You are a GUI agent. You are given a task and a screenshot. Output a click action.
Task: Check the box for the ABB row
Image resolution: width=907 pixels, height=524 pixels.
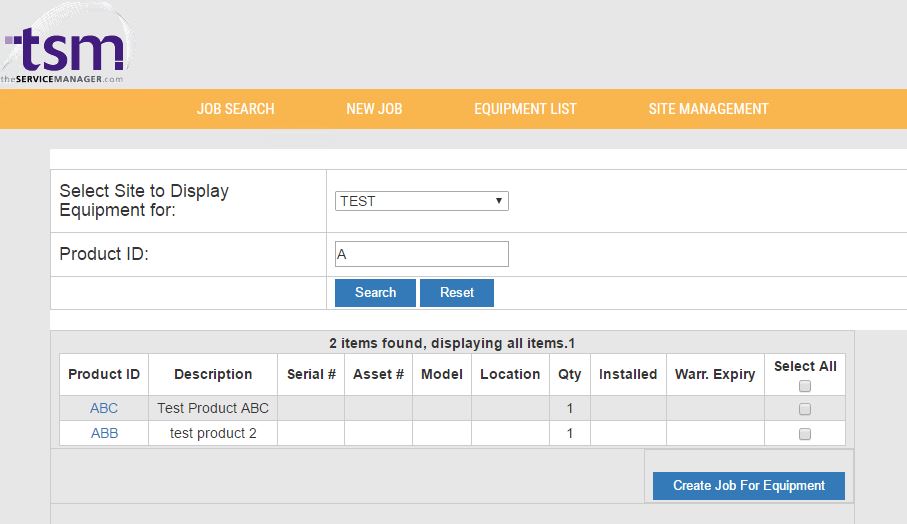(805, 434)
